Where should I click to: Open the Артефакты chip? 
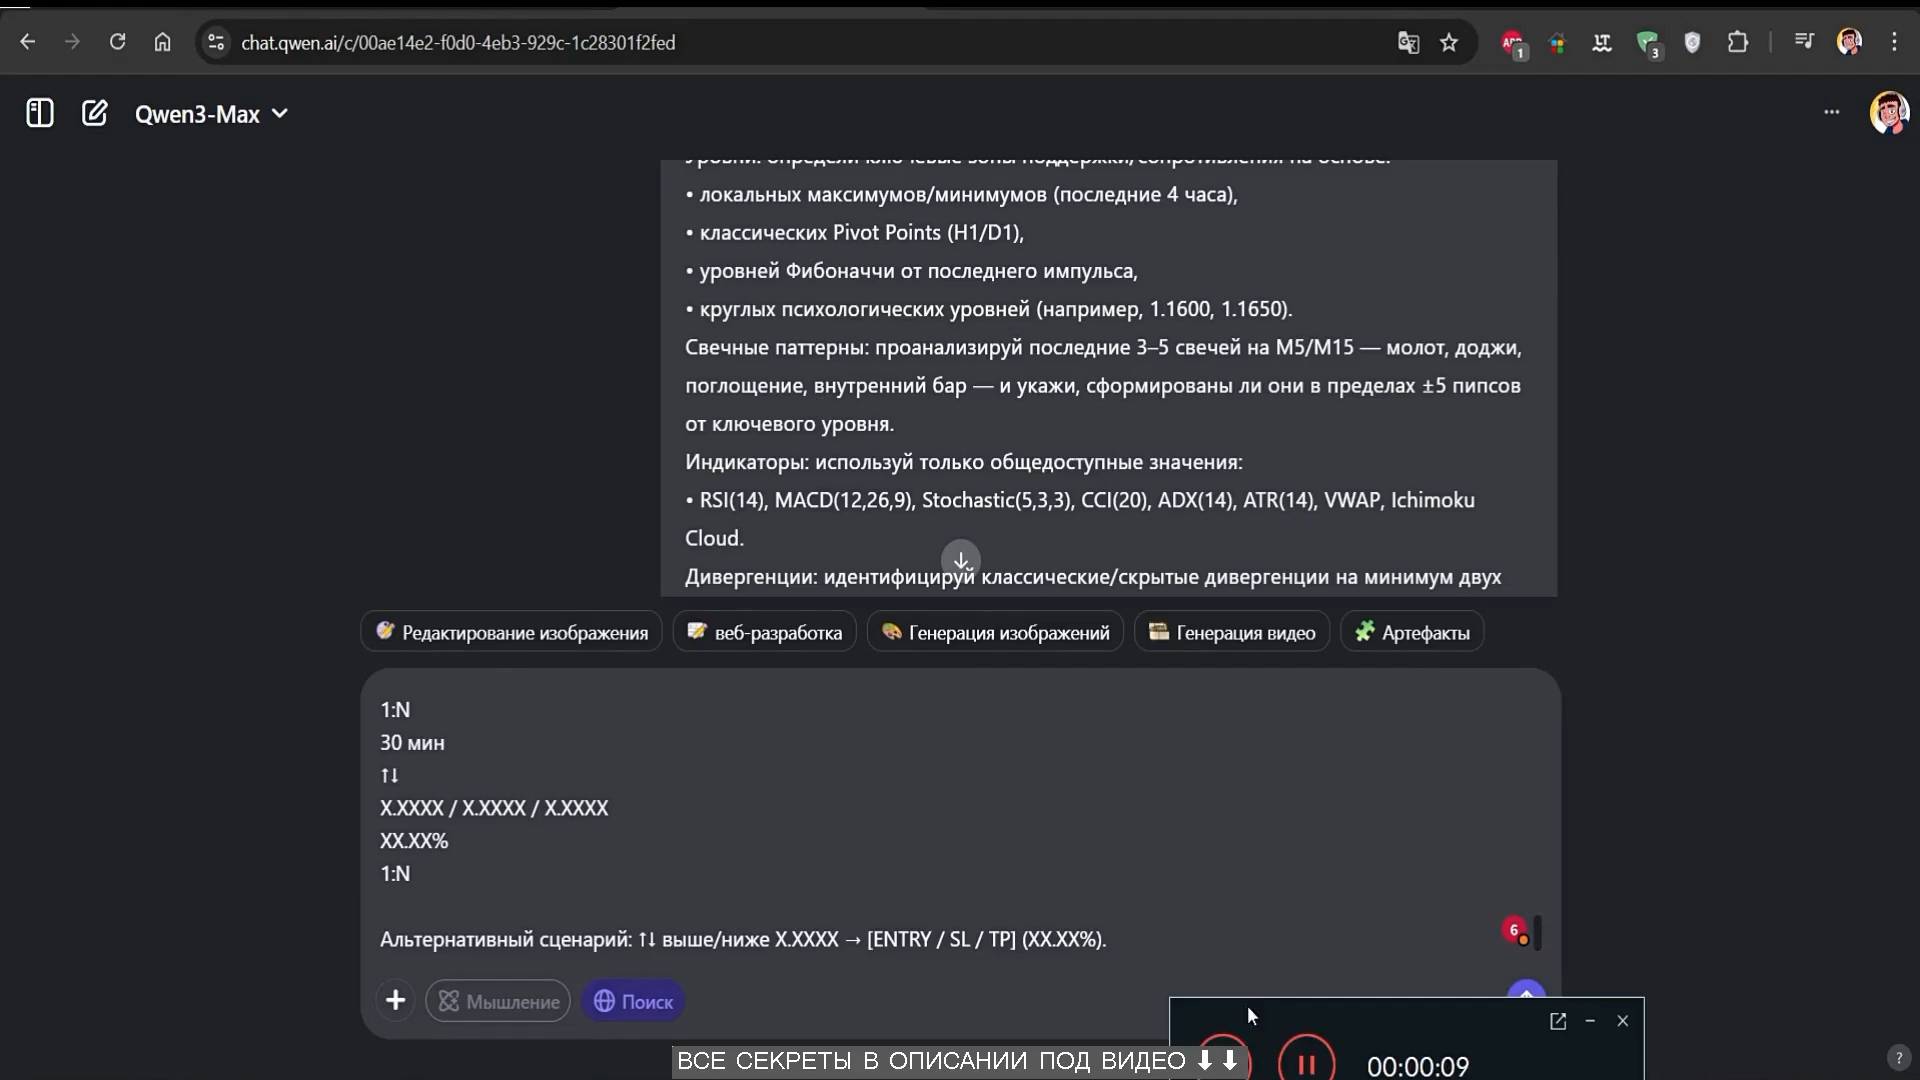1412,632
